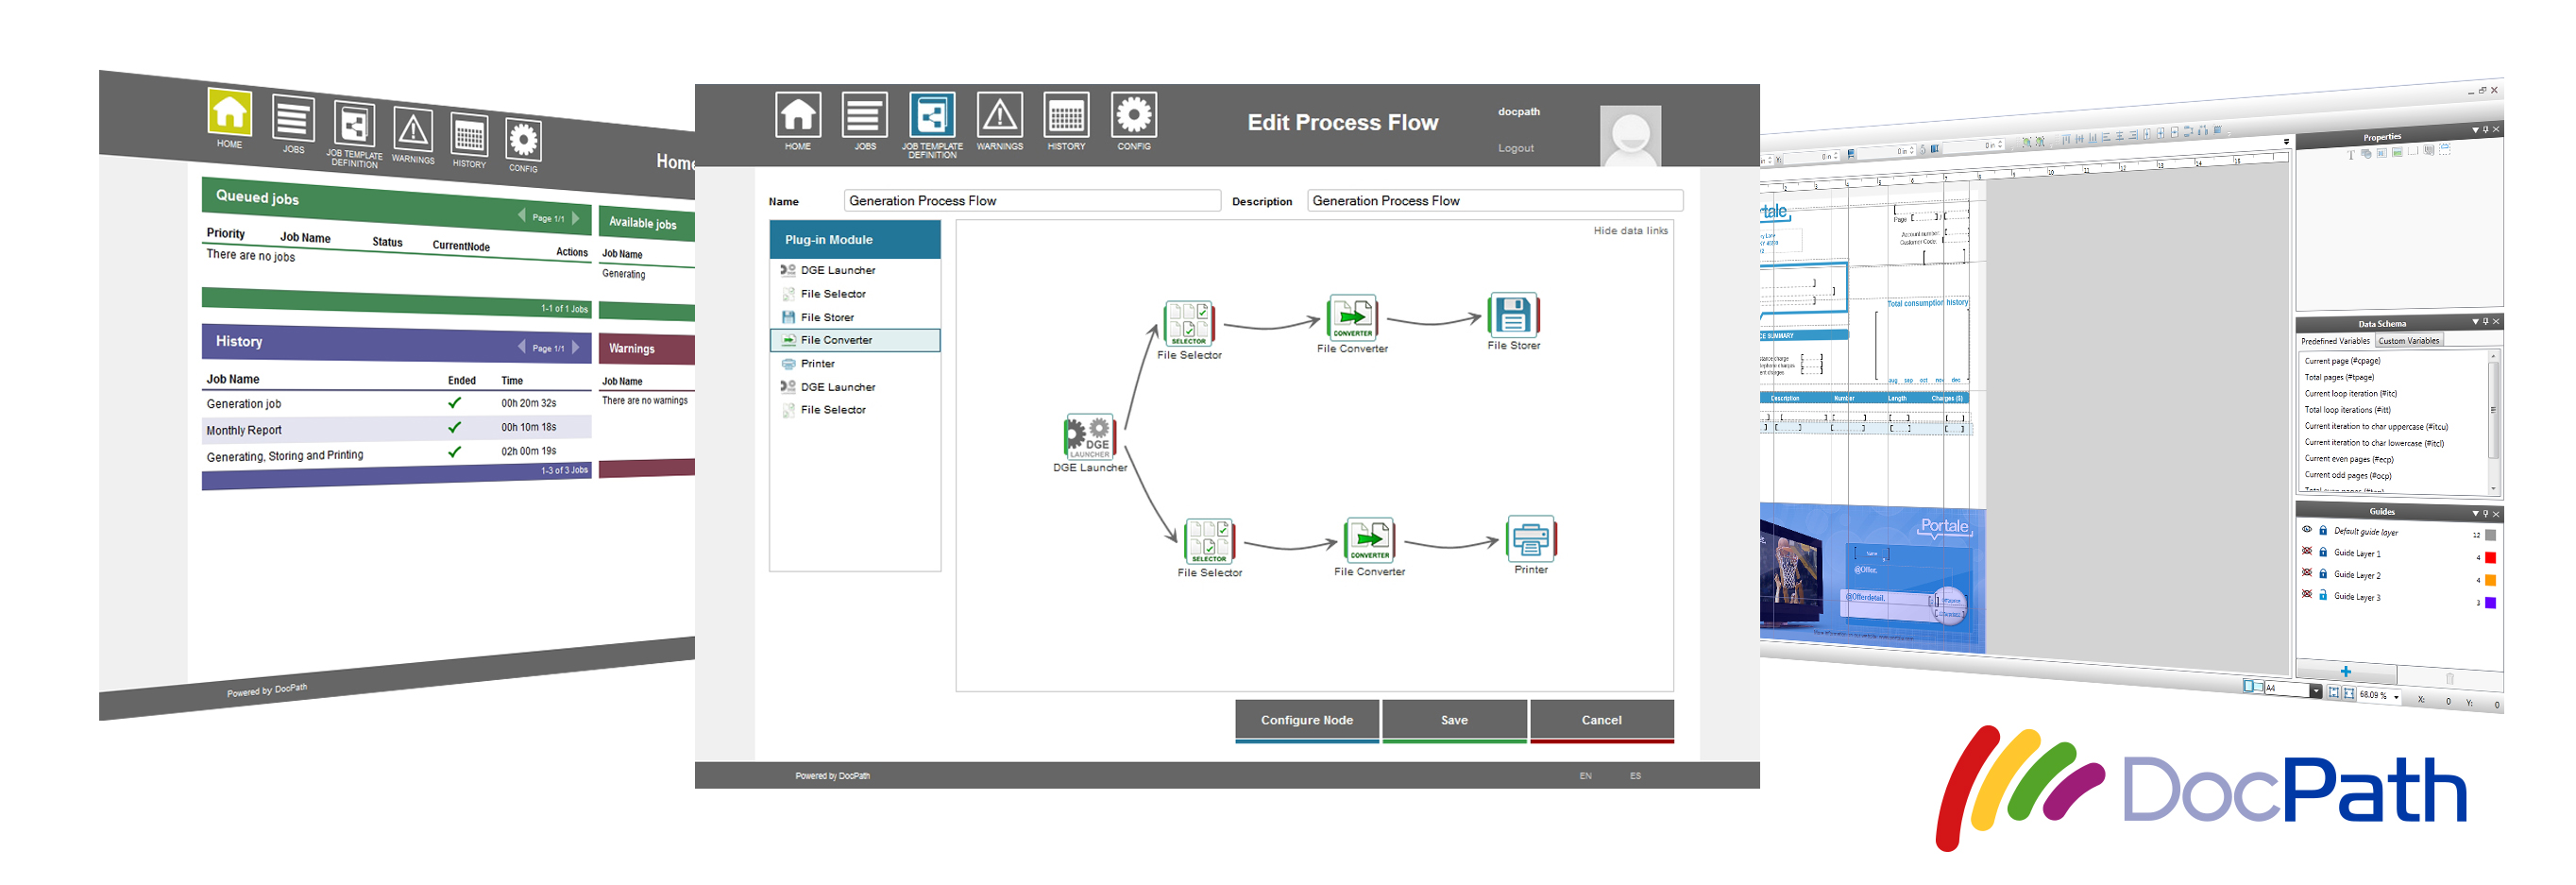Select Total pages (#tpage) variable
The height and width of the screenshot is (885, 2576).
(2339, 377)
